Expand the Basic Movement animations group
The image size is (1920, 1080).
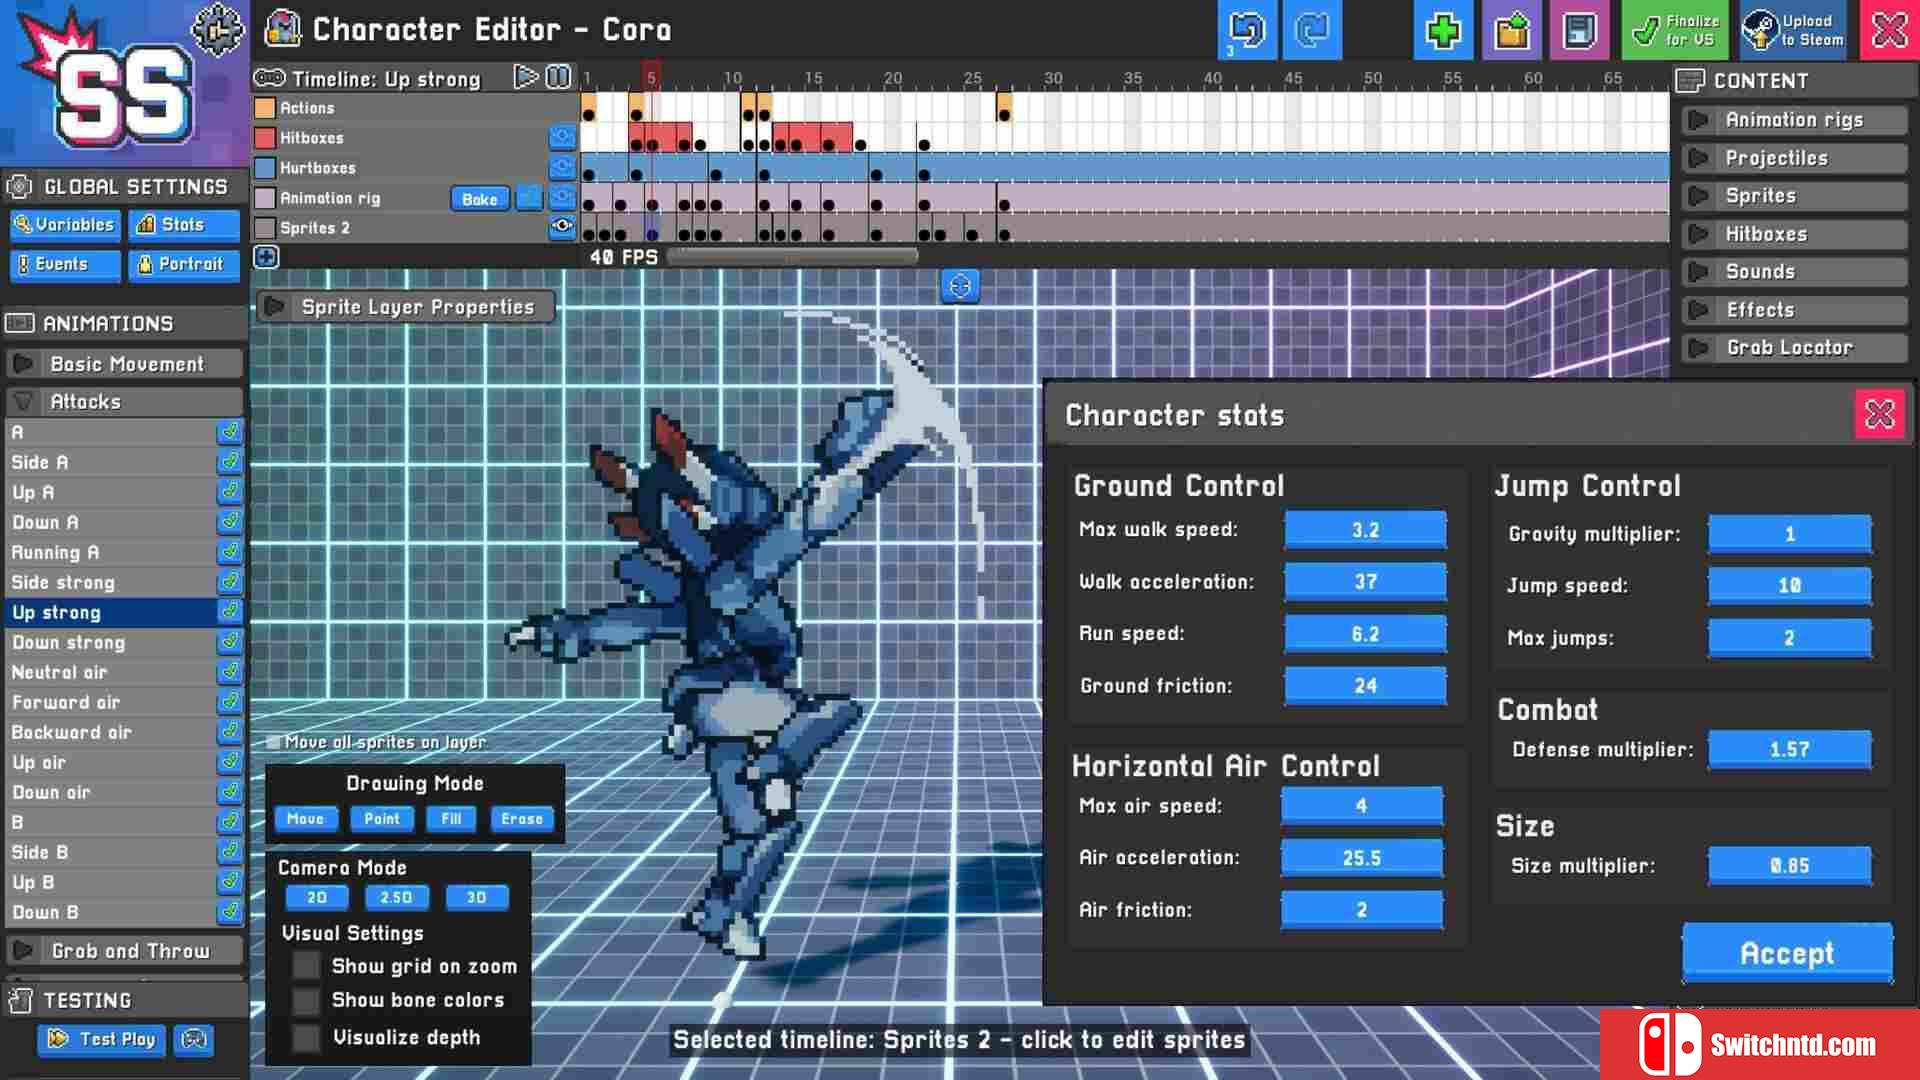coord(125,364)
